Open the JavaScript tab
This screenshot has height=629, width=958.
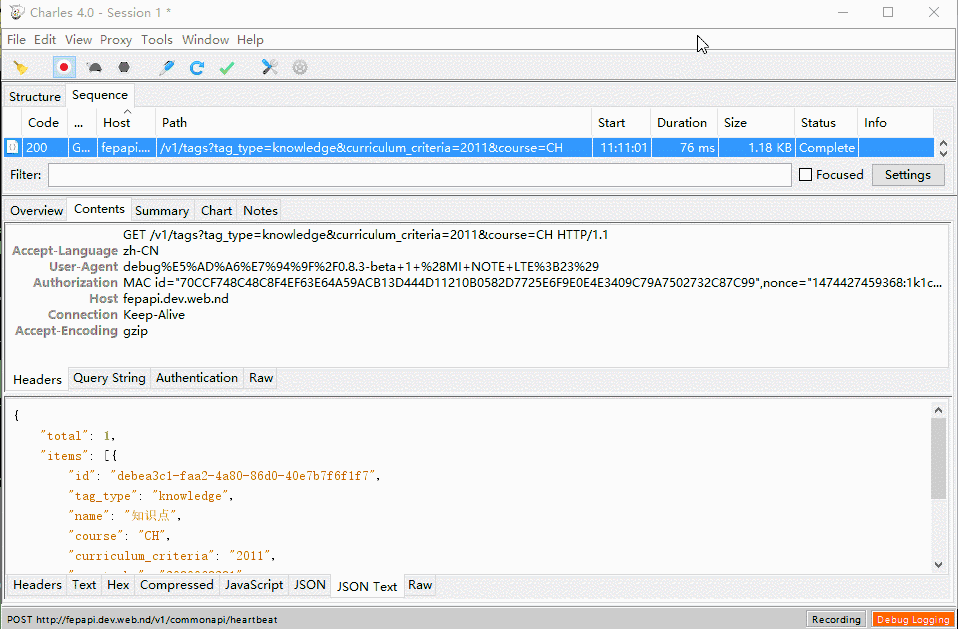(254, 584)
